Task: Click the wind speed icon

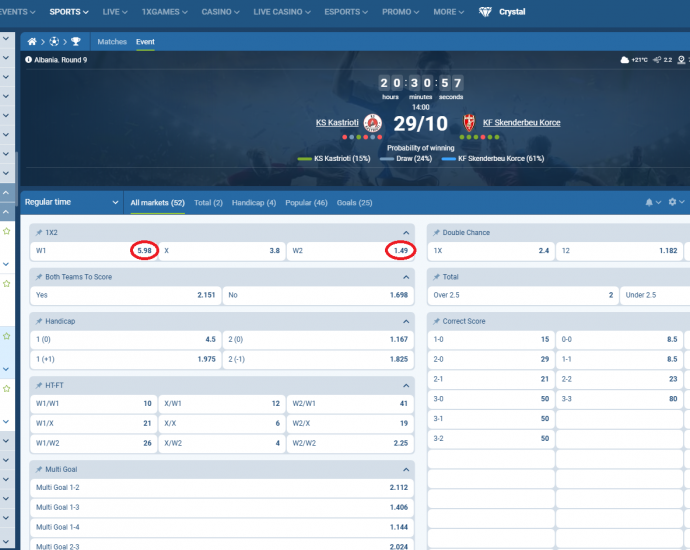Action: coord(657,60)
